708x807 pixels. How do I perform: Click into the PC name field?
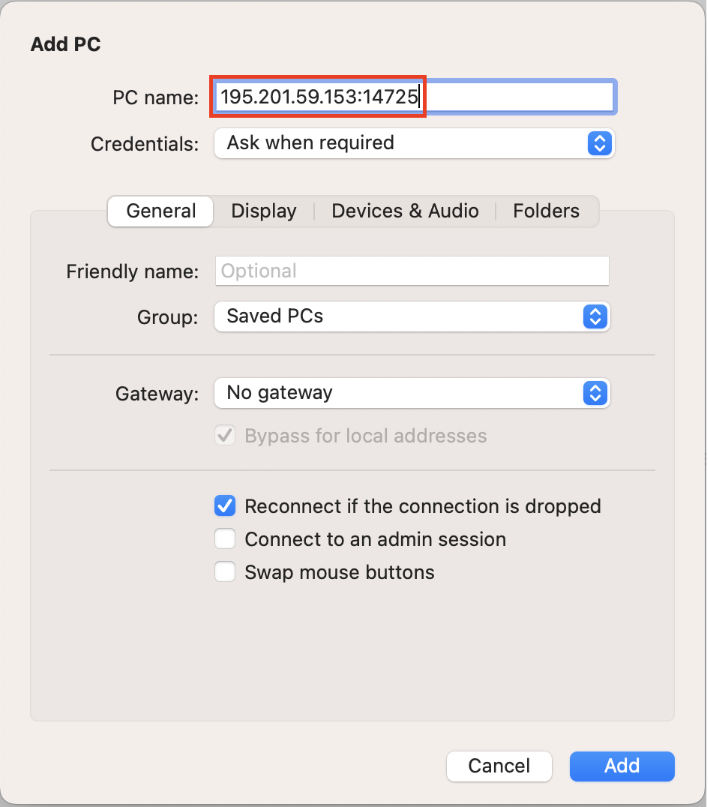413,97
